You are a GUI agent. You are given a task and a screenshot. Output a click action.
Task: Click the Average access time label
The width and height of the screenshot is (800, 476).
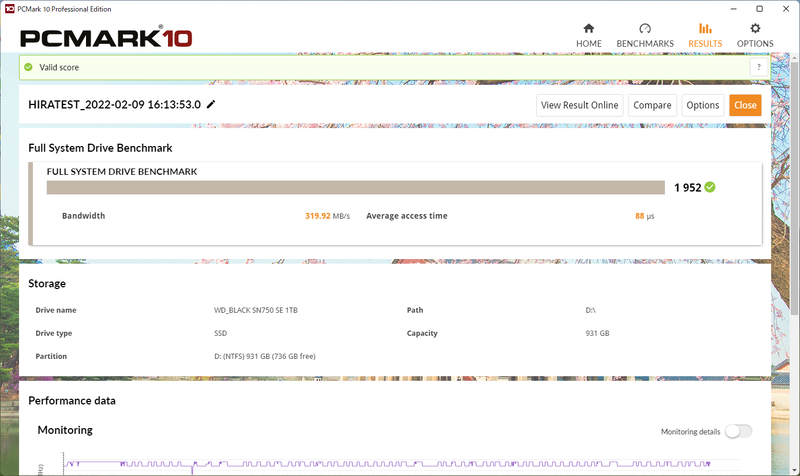(407, 216)
